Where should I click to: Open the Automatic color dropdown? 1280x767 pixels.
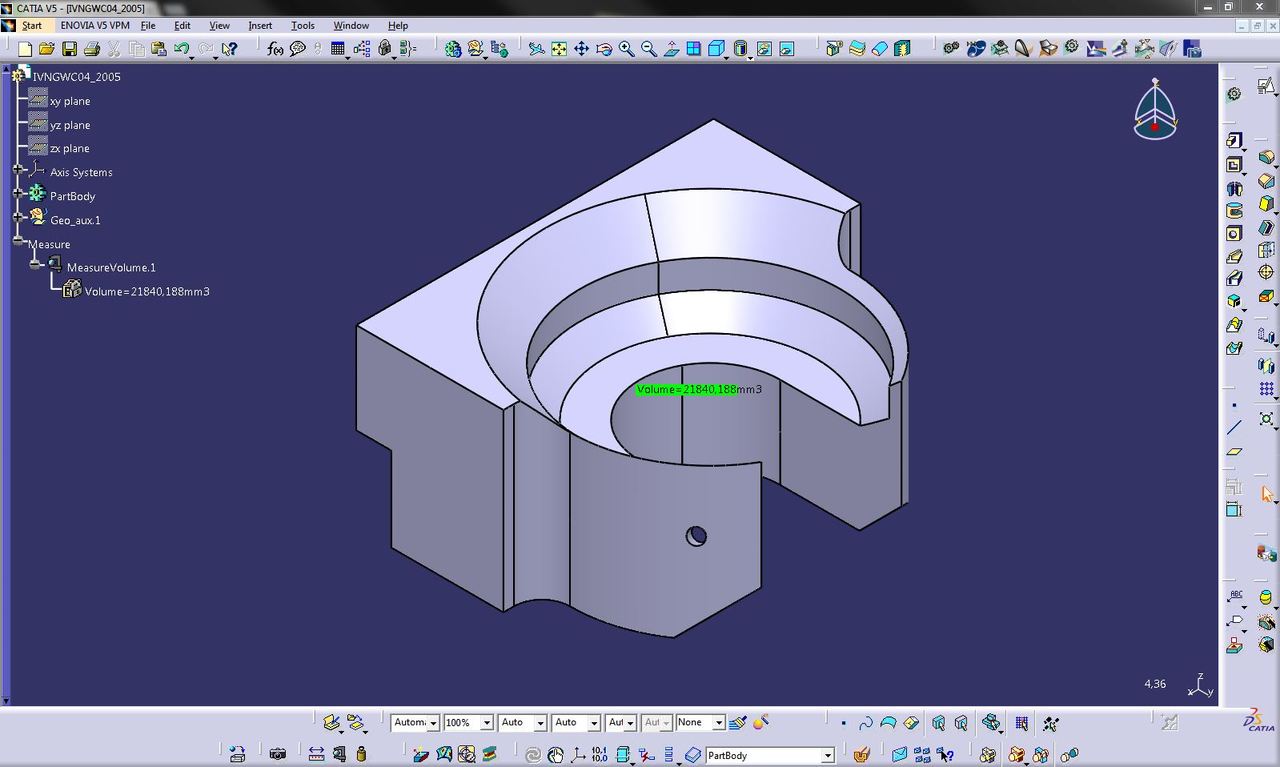click(x=433, y=723)
